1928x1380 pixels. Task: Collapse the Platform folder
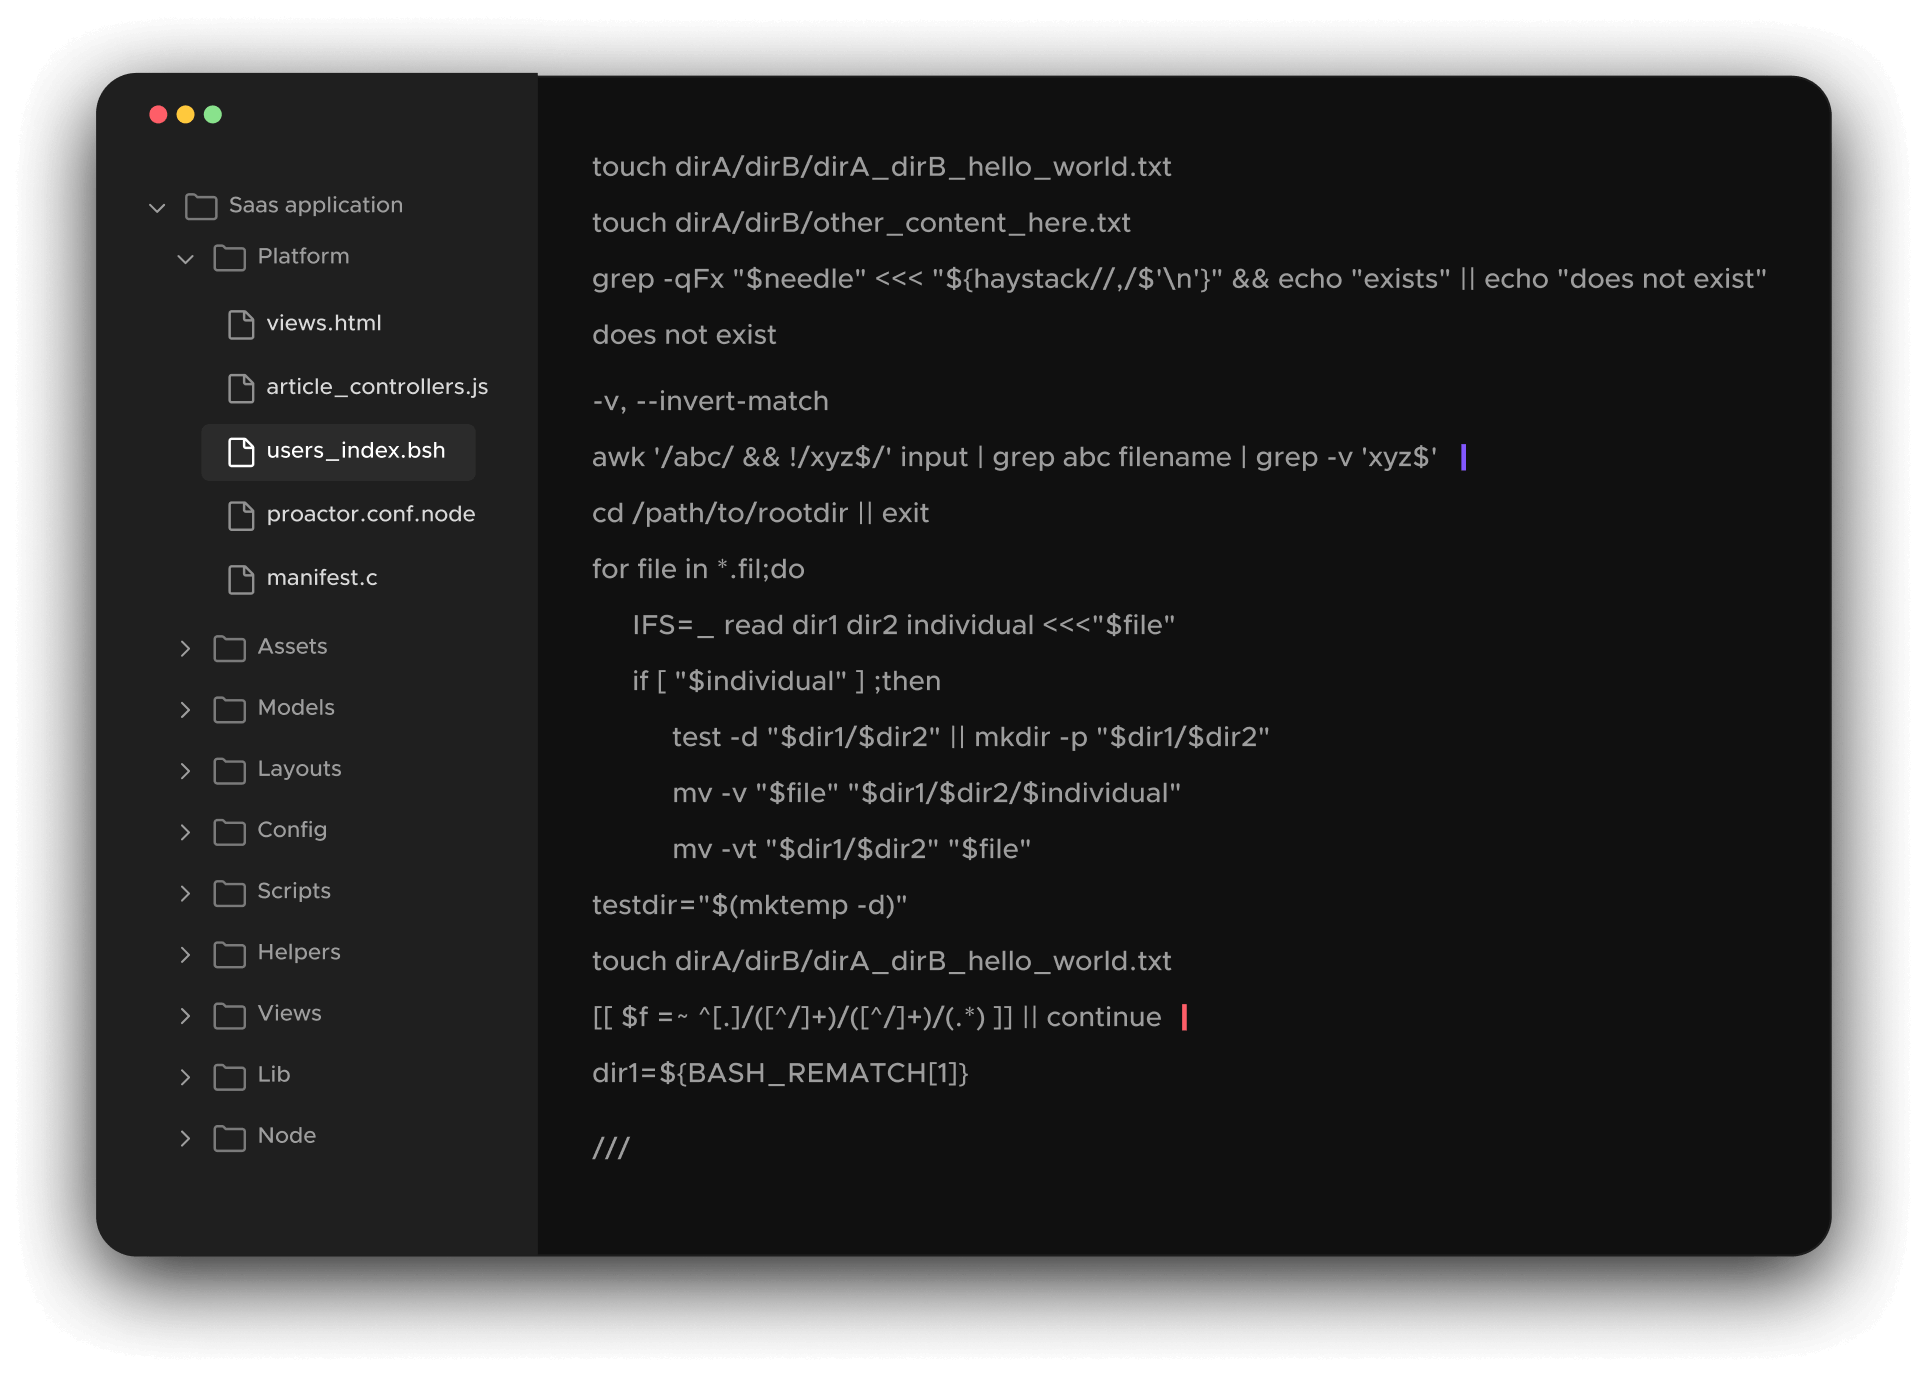(x=185, y=258)
